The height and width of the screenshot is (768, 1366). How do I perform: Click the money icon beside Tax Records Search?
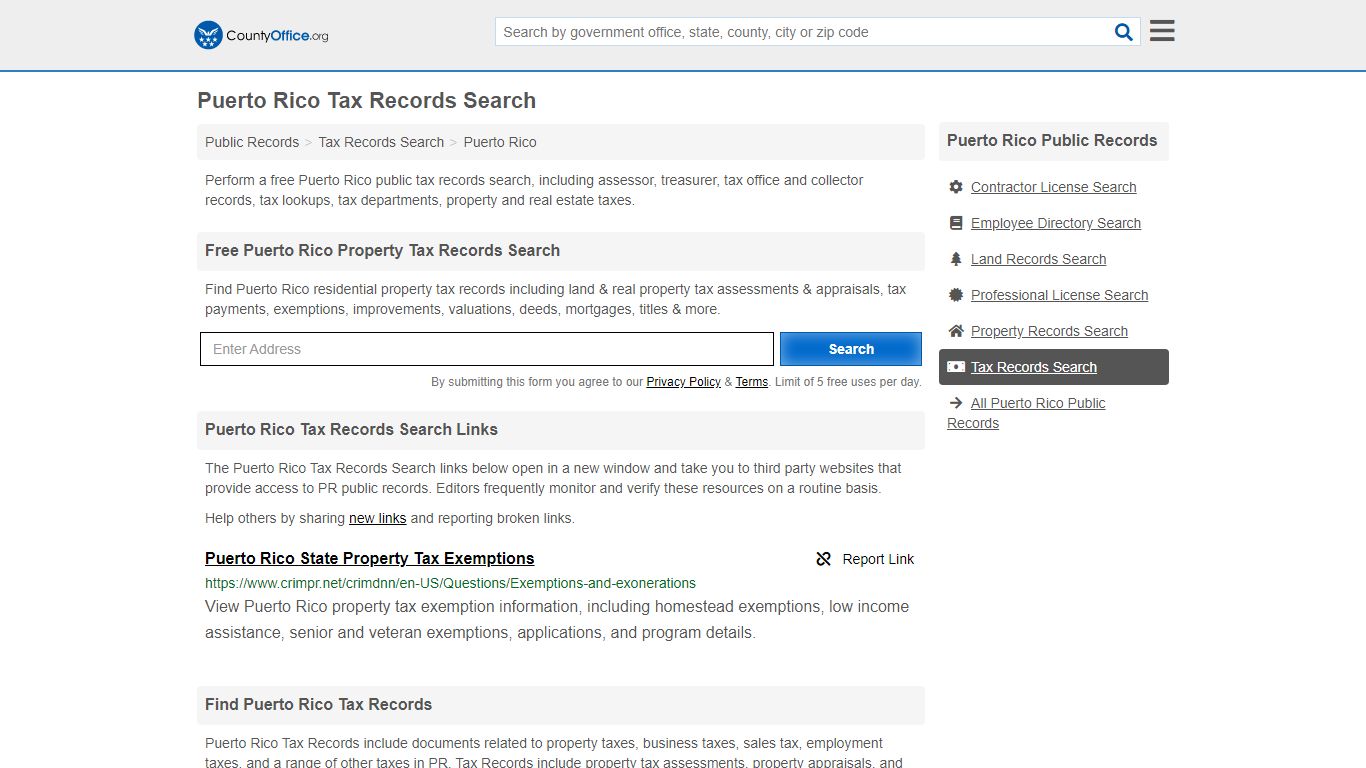956,367
